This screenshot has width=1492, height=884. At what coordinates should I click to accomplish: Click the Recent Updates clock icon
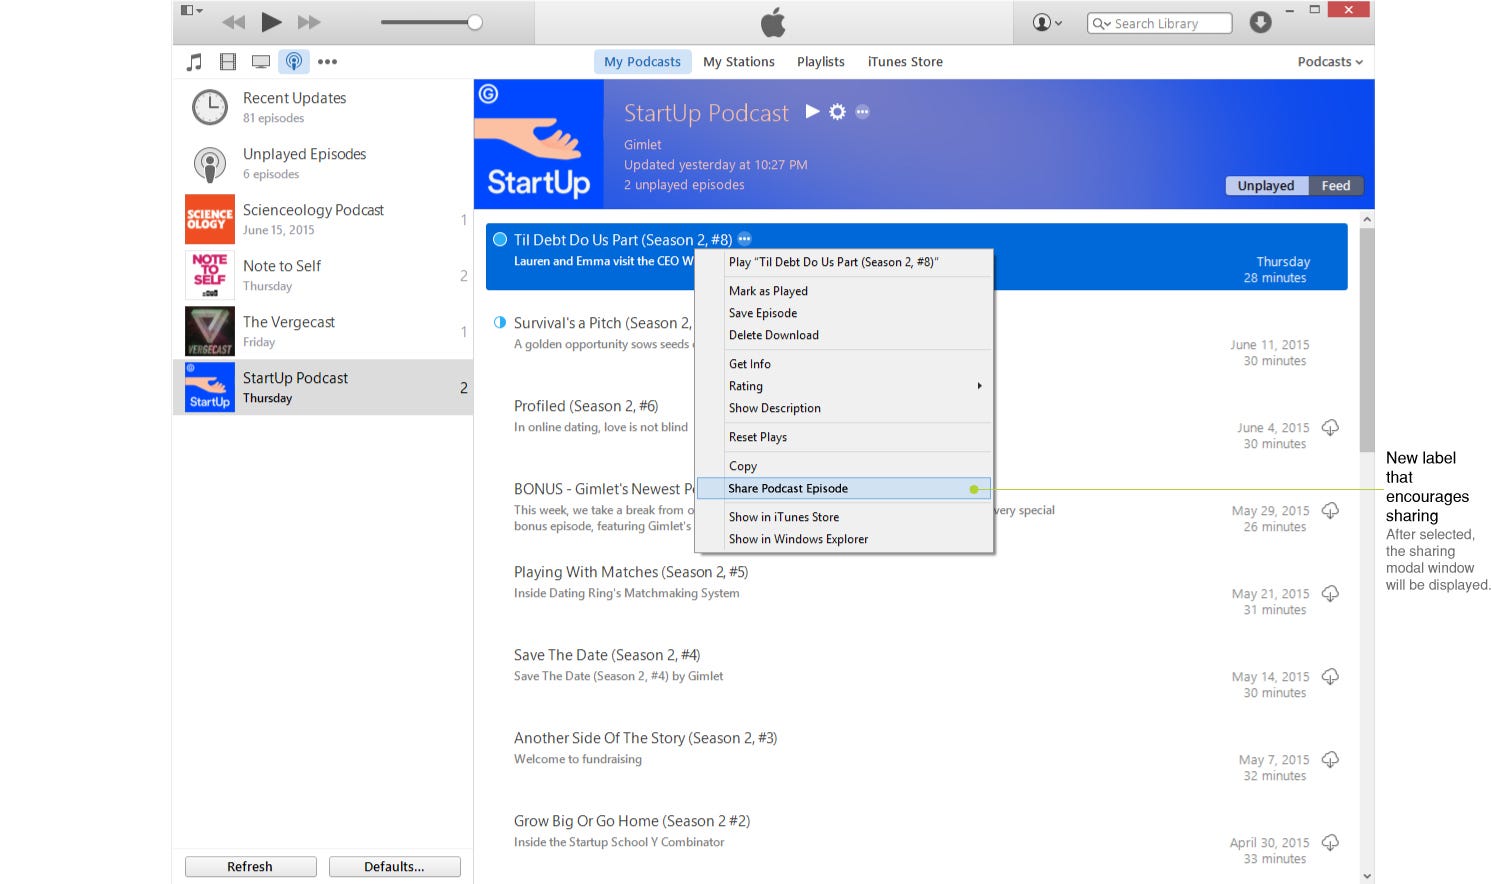(210, 107)
